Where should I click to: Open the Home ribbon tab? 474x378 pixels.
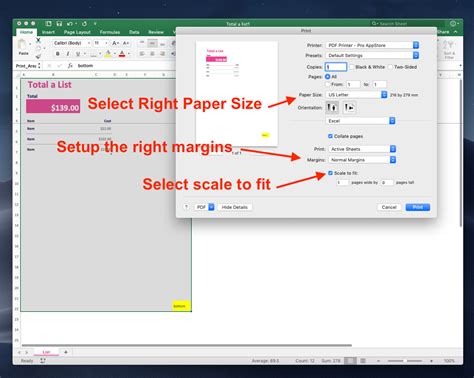pyautogui.click(x=26, y=32)
